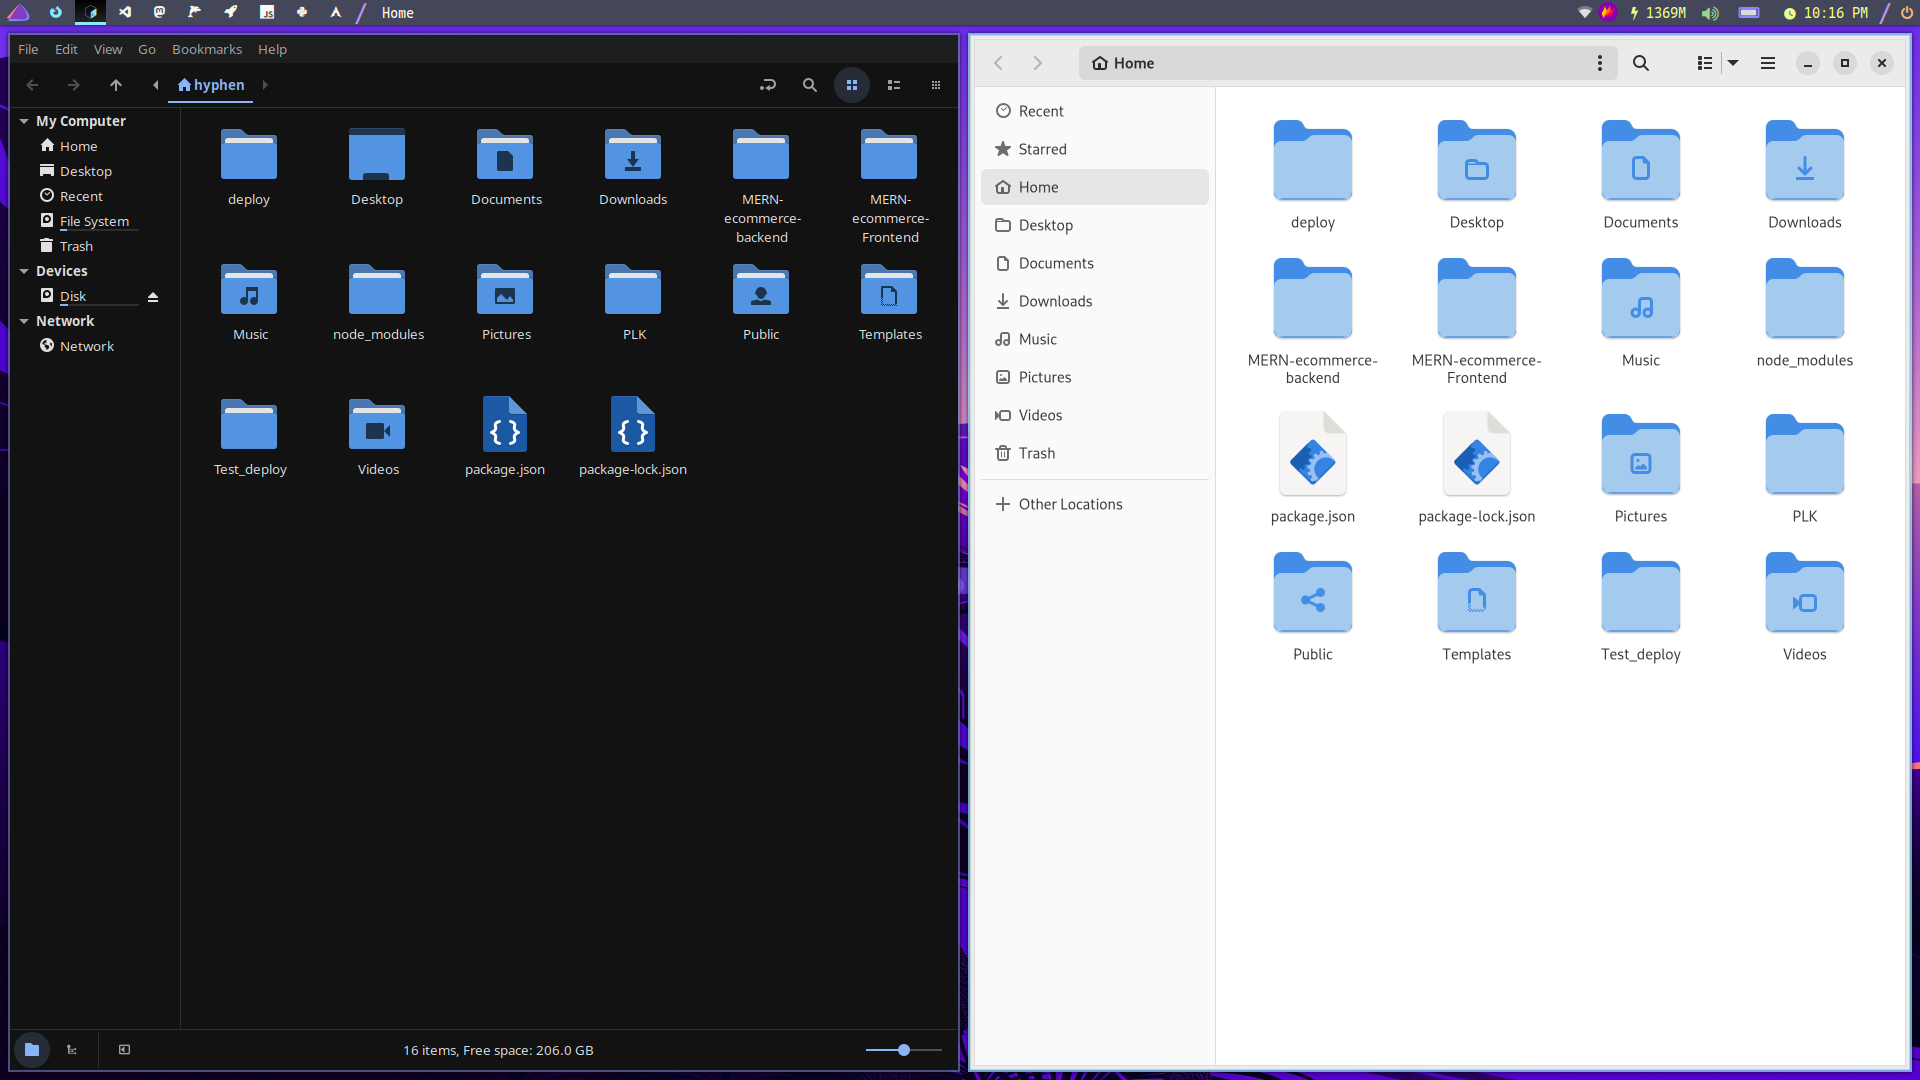Open Trash in Nemo sidebar

point(76,246)
